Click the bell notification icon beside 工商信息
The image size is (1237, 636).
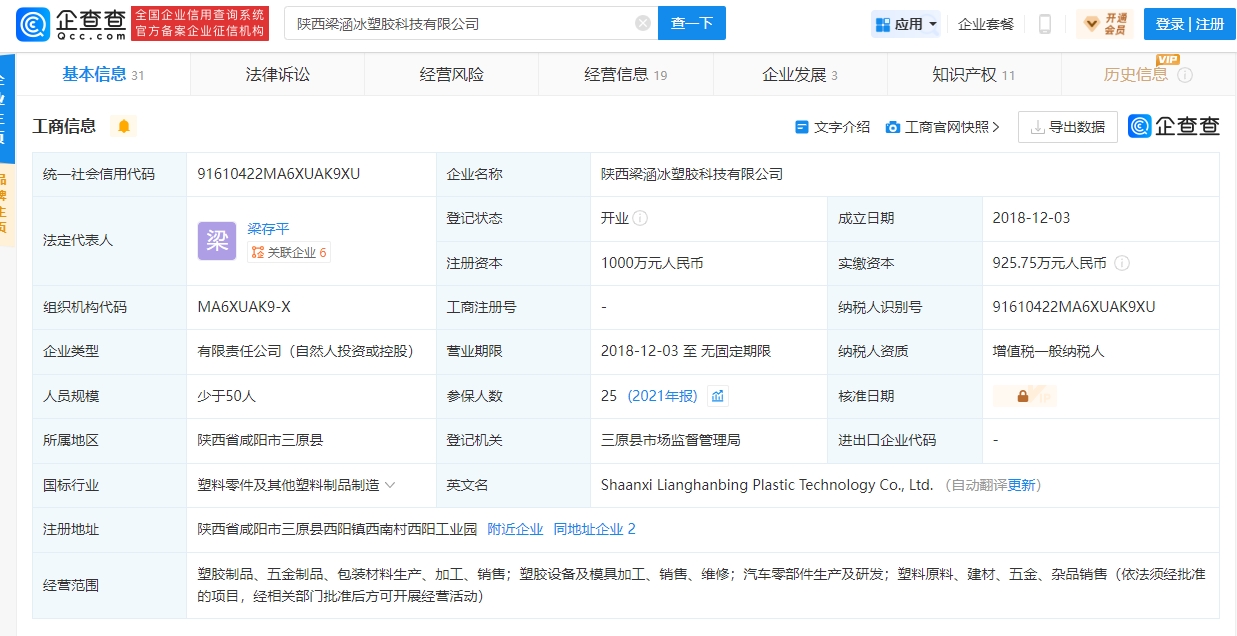pyautogui.click(x=124, y=126)
